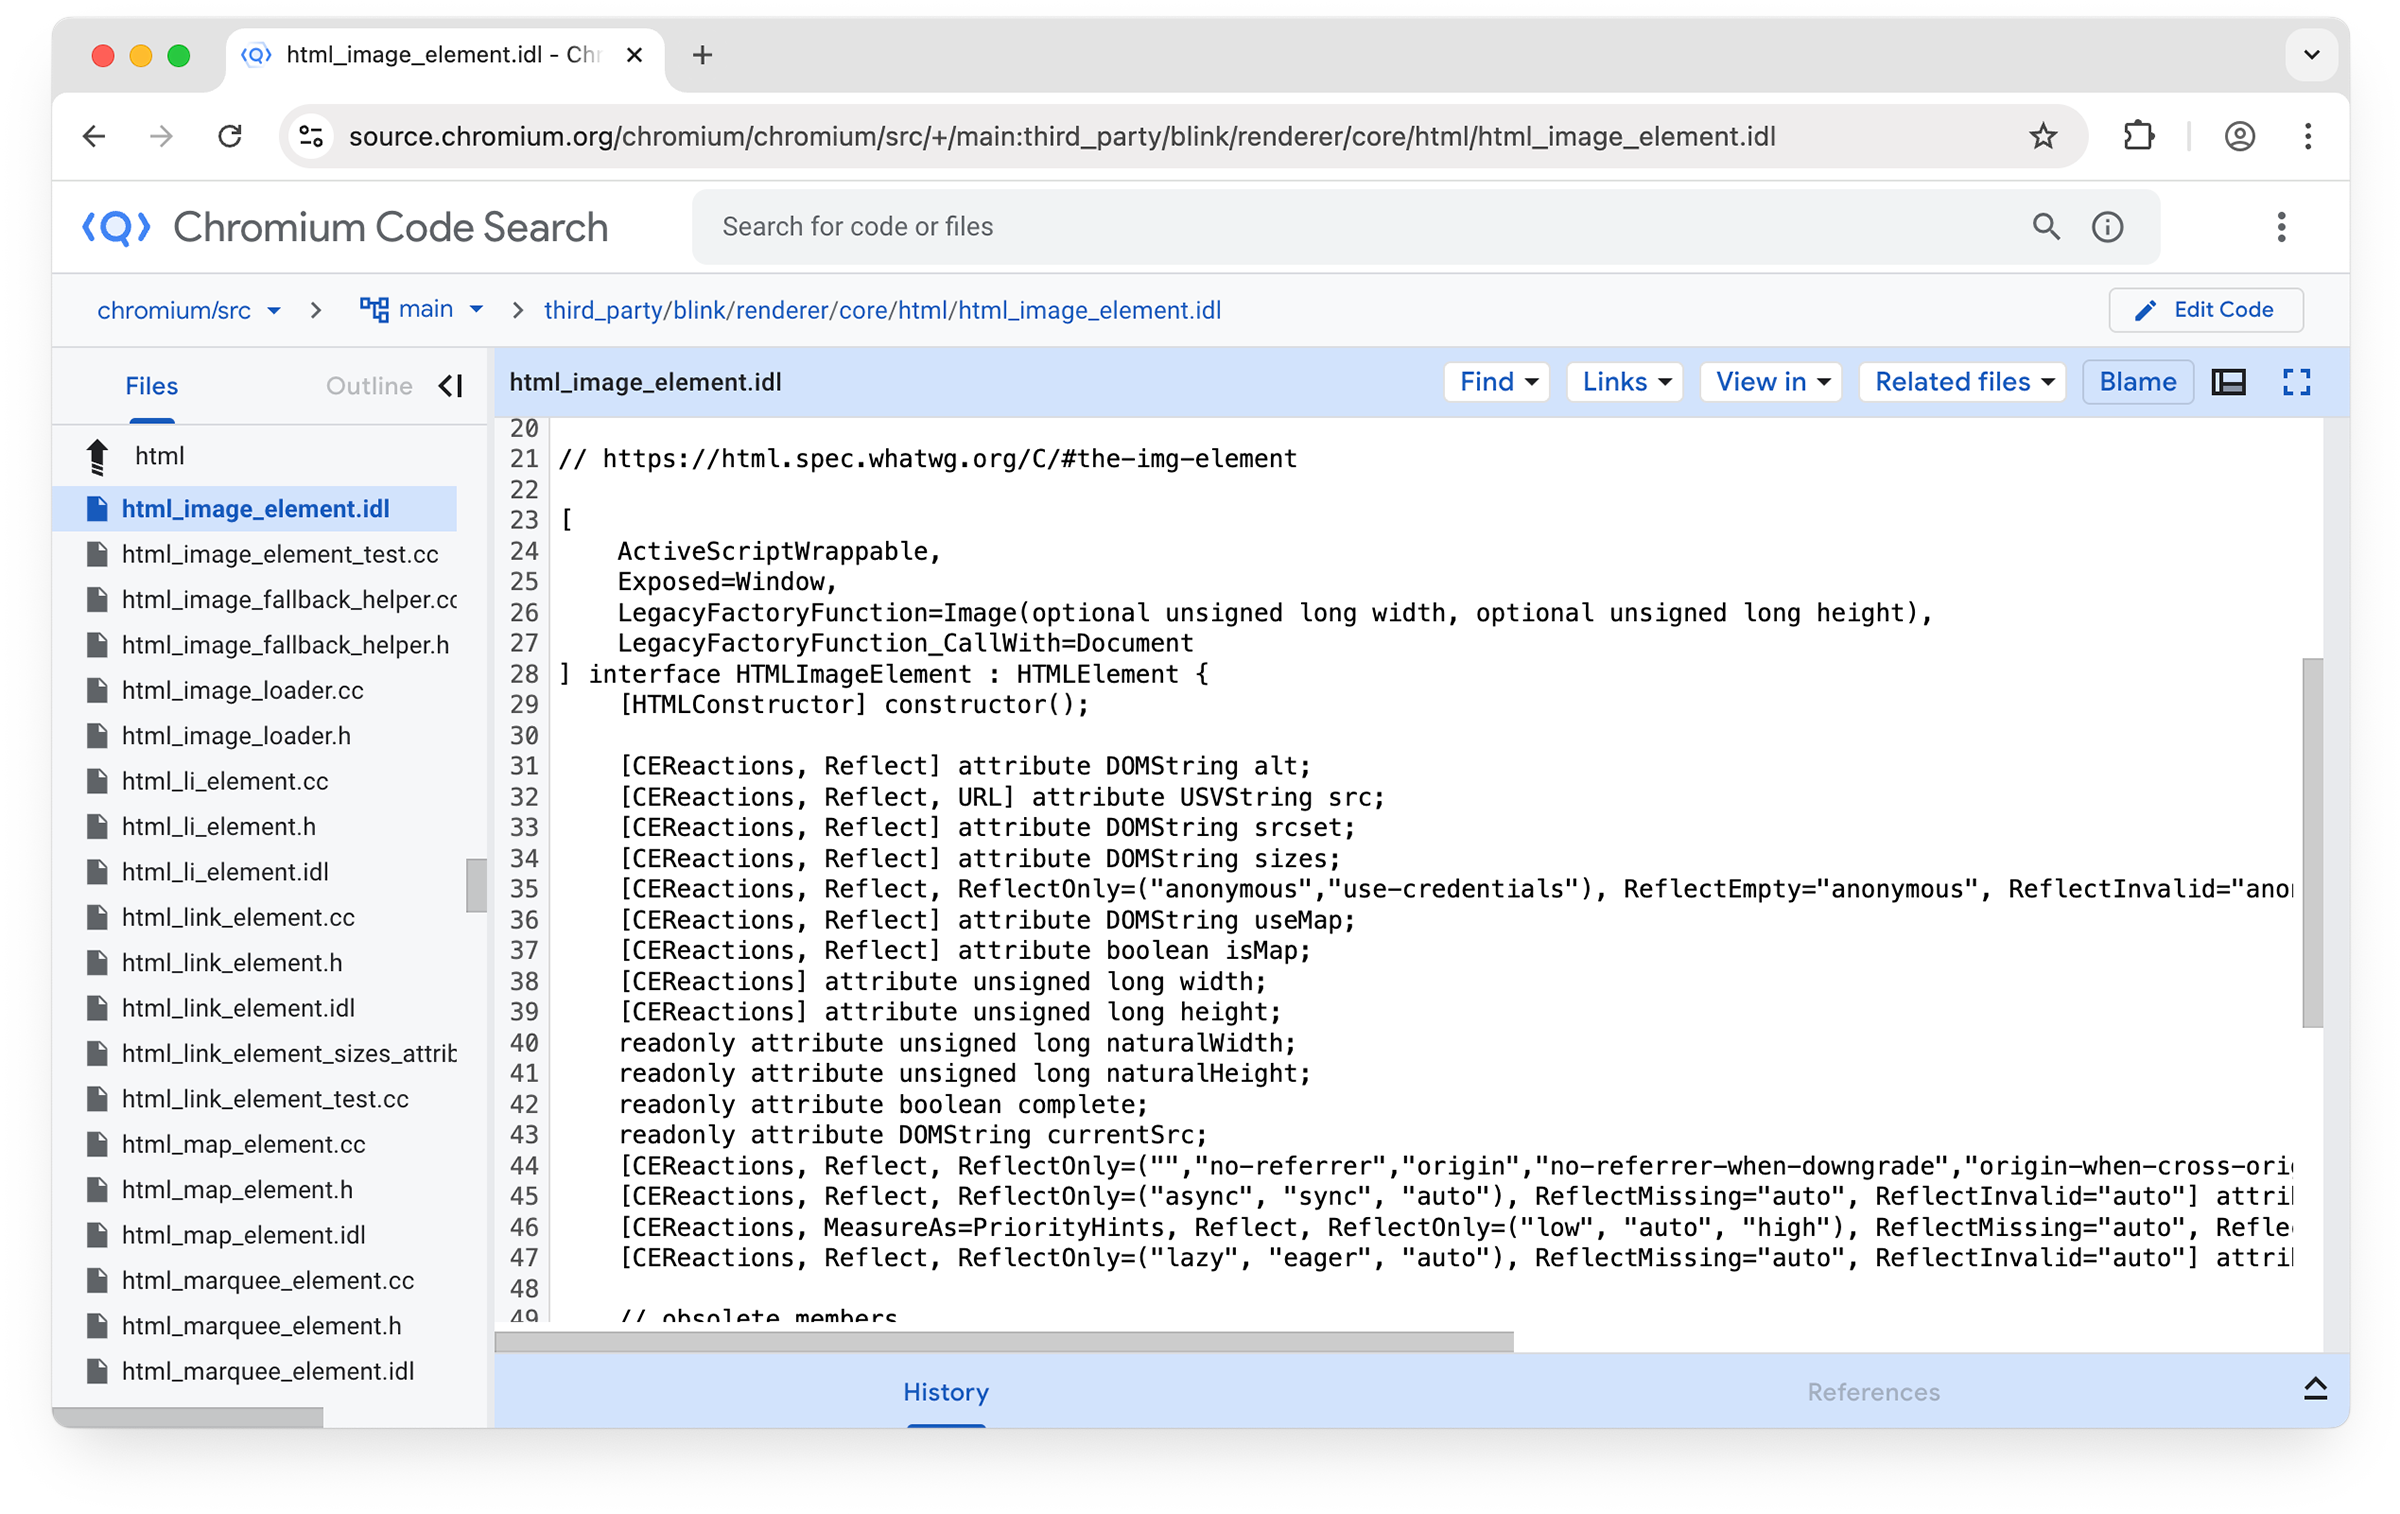The image size is (2400, 1514).
Task: Go up to parent html folder
Action: [x=98, y=456]
